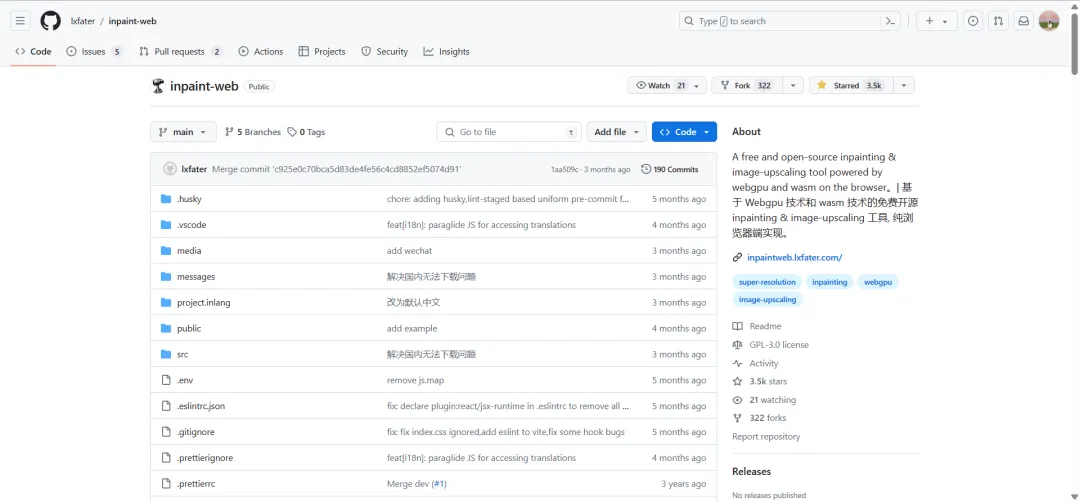
Task: Click the .husky folder icon
Action: click(x=165, y=199)
